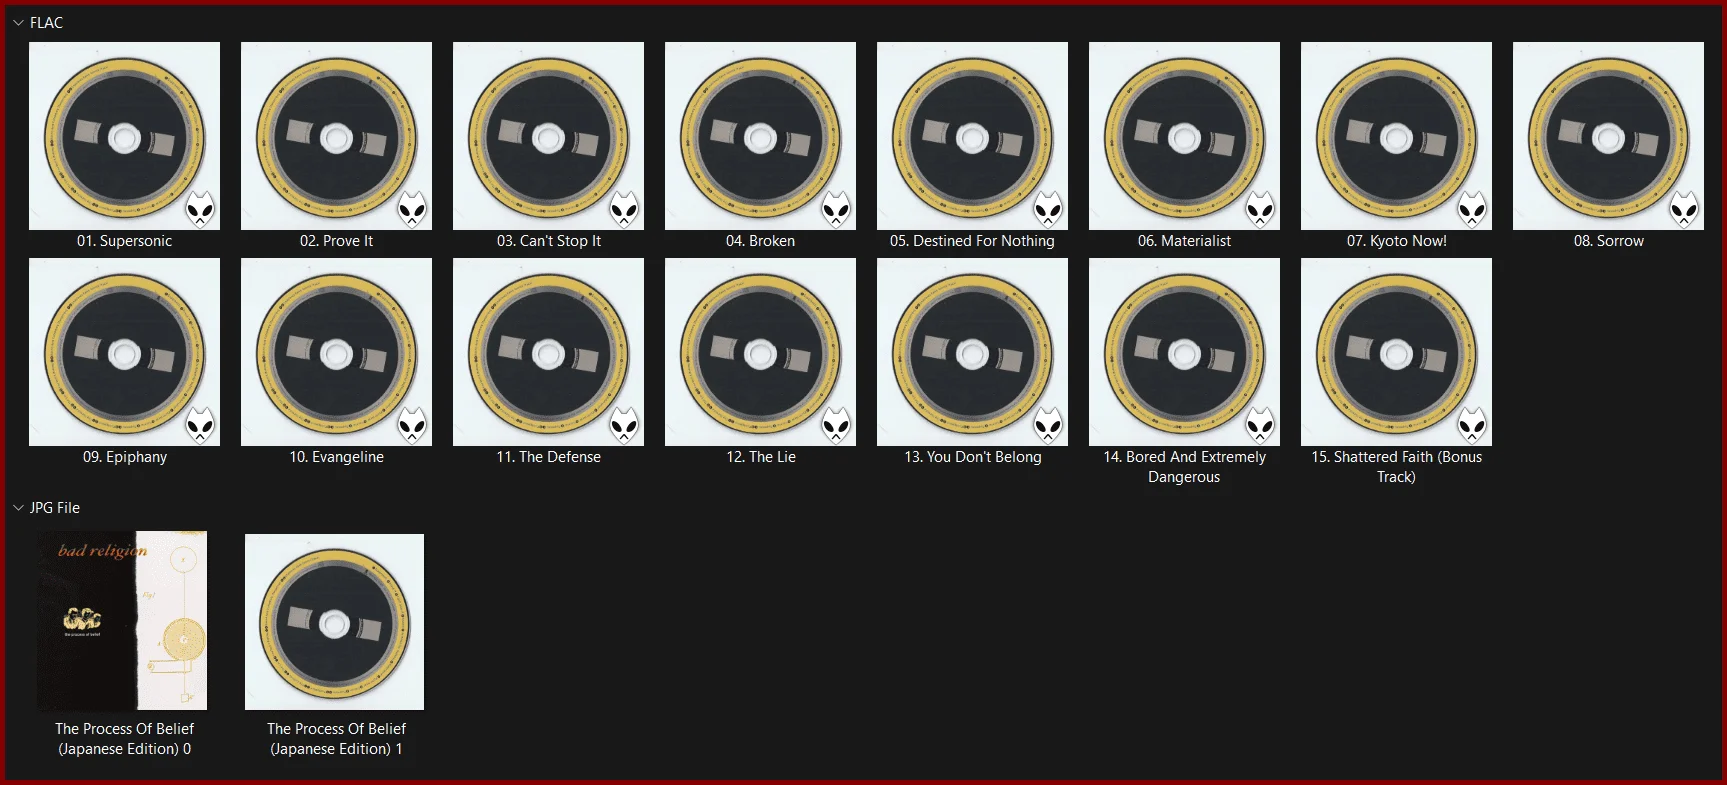Click the '01. Supersonic' file name
The height and width of the screenshot is (785, 1727).
[x=124, y=241]
